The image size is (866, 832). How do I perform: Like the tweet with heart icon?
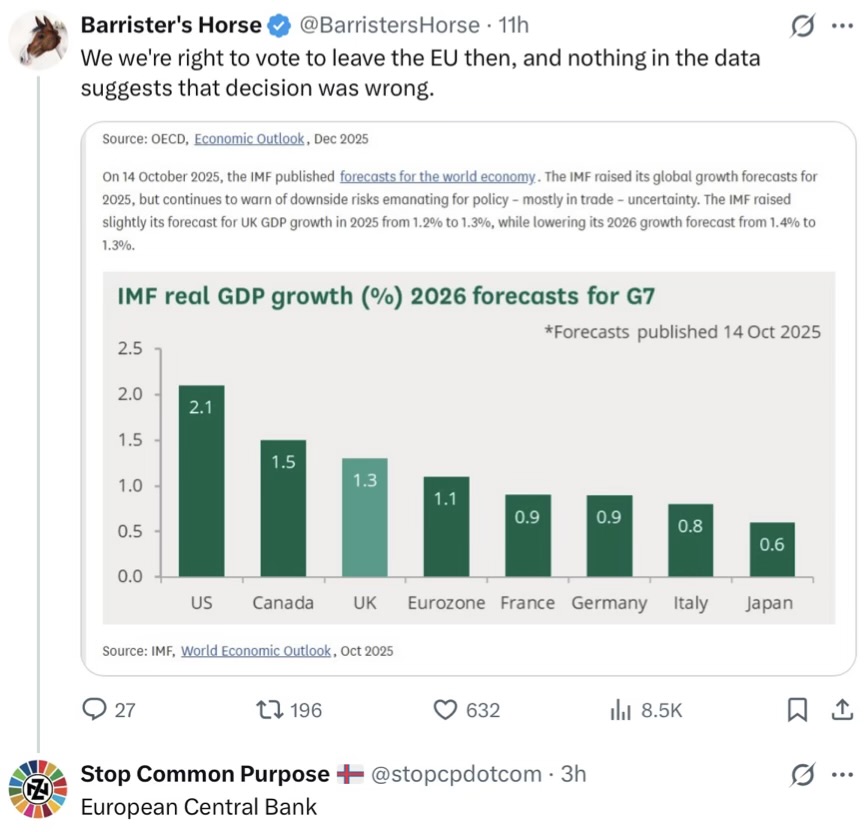tap(445, 710)
